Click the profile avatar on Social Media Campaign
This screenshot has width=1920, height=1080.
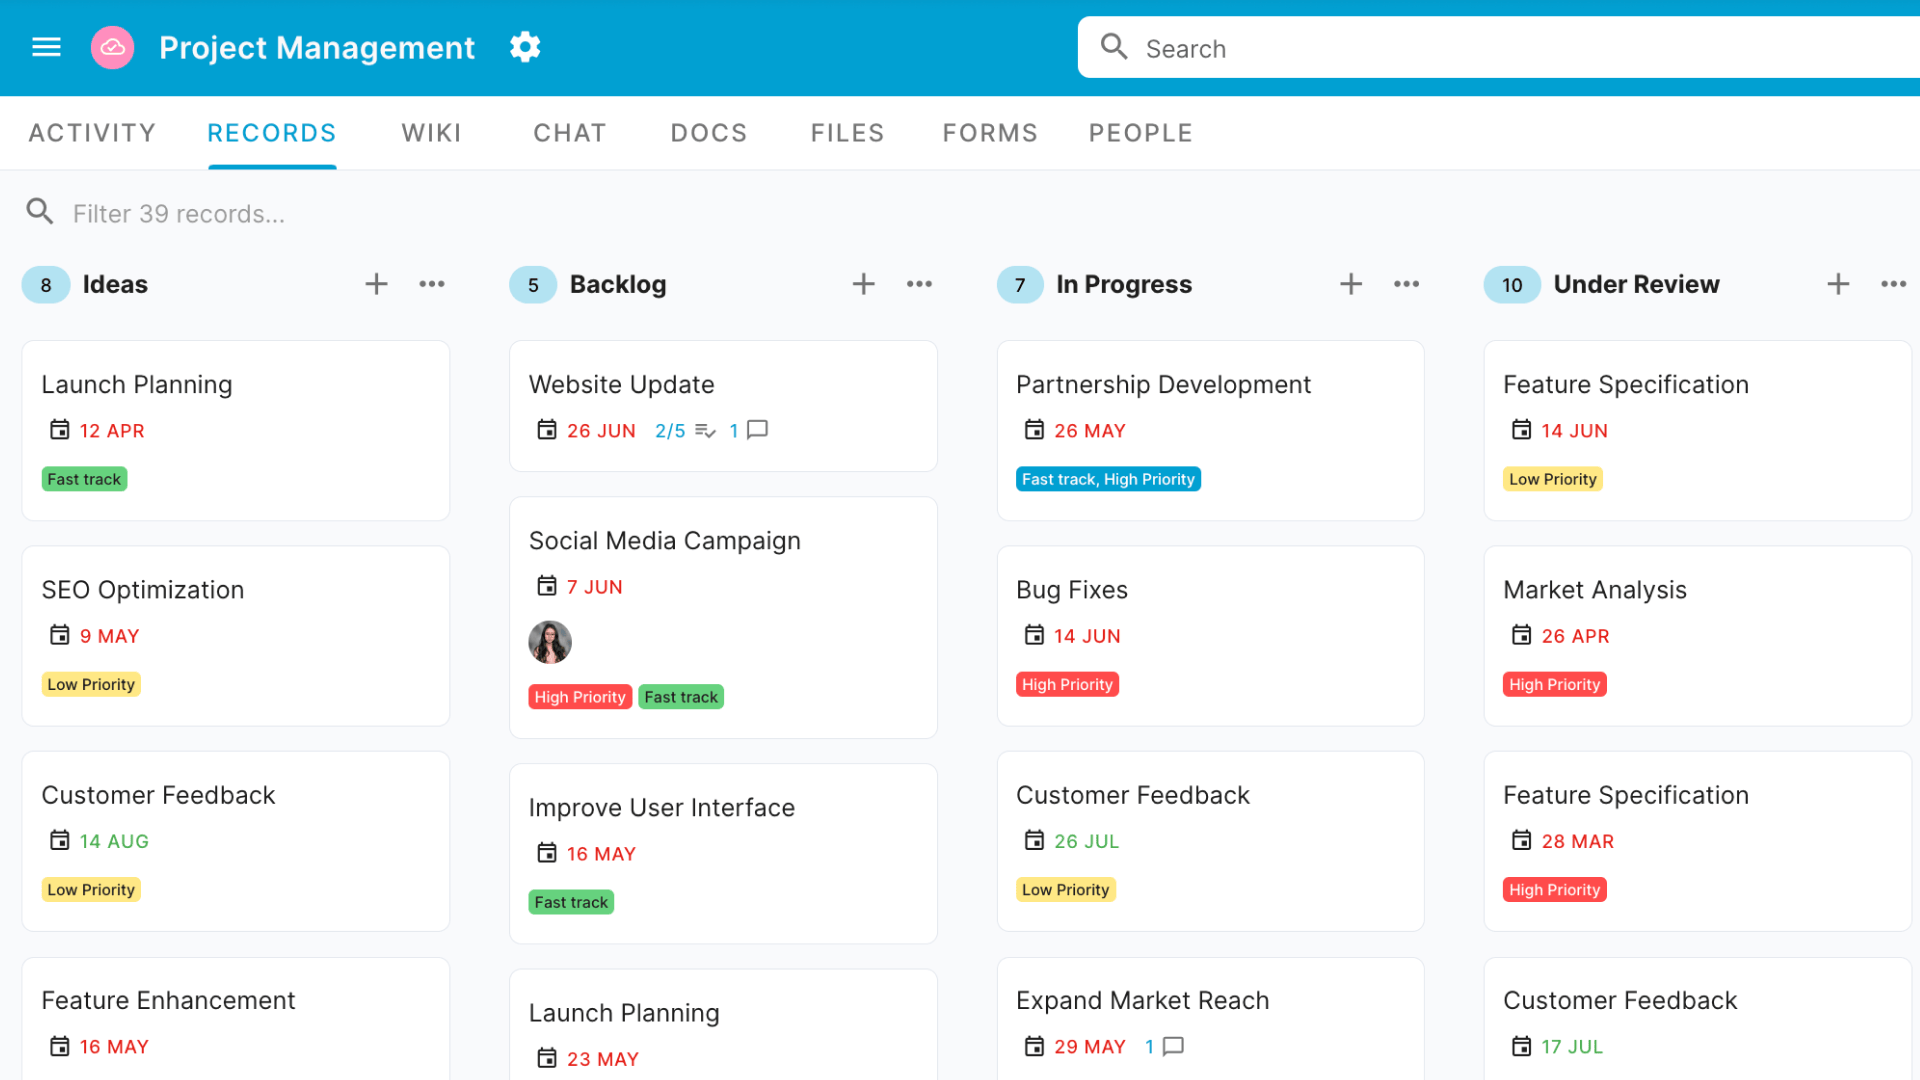[550, 642]
